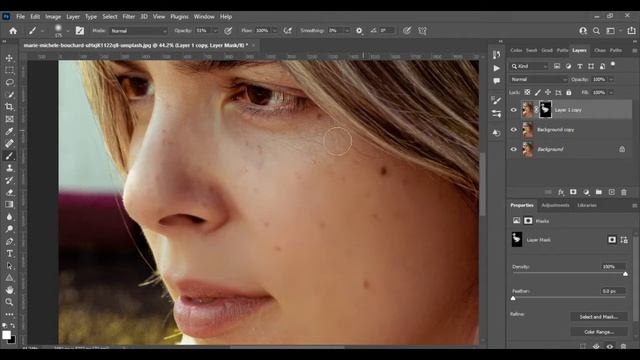Click the foreground color swatch
The height and width of the screenshot is (360, 640).
point(6,335)
